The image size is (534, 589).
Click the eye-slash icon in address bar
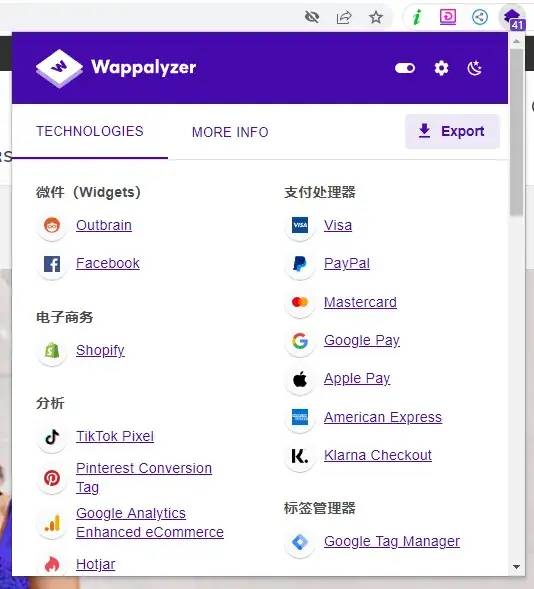pos(312,17)
